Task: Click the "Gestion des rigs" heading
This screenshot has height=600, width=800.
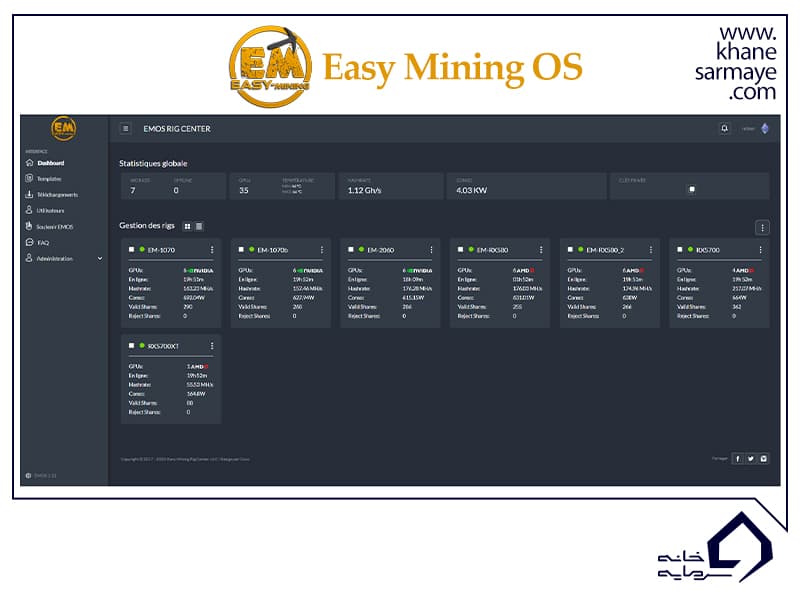Action: [x=147, y=226]
